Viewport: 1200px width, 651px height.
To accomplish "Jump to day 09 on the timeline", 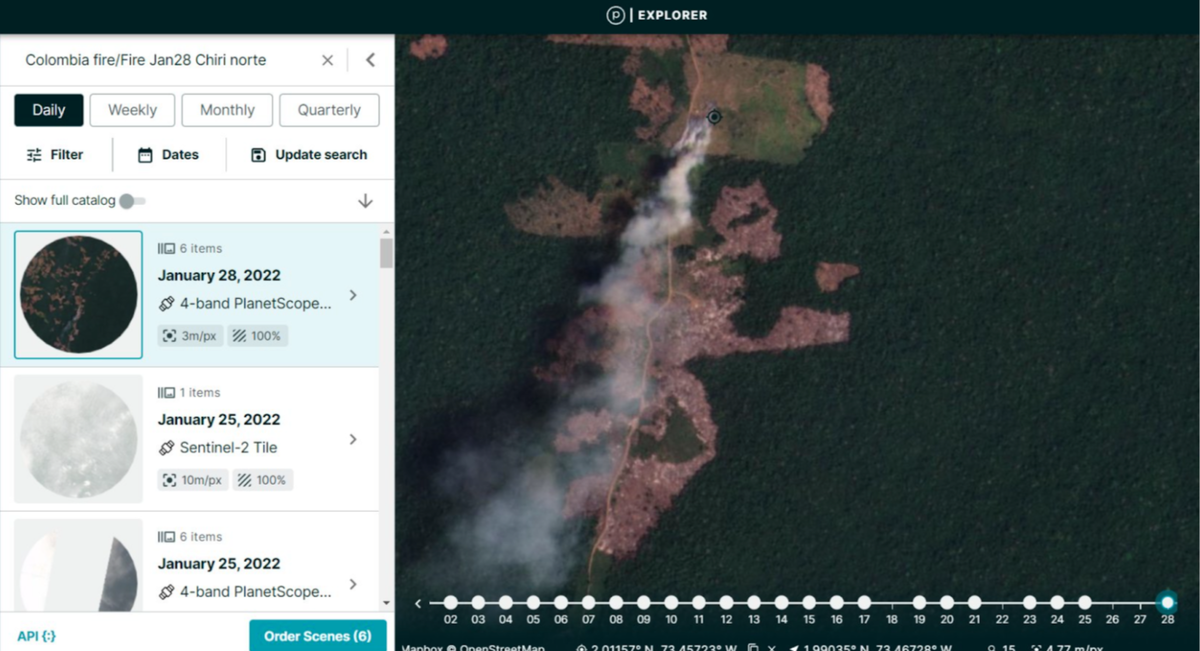I will point(643,603).
